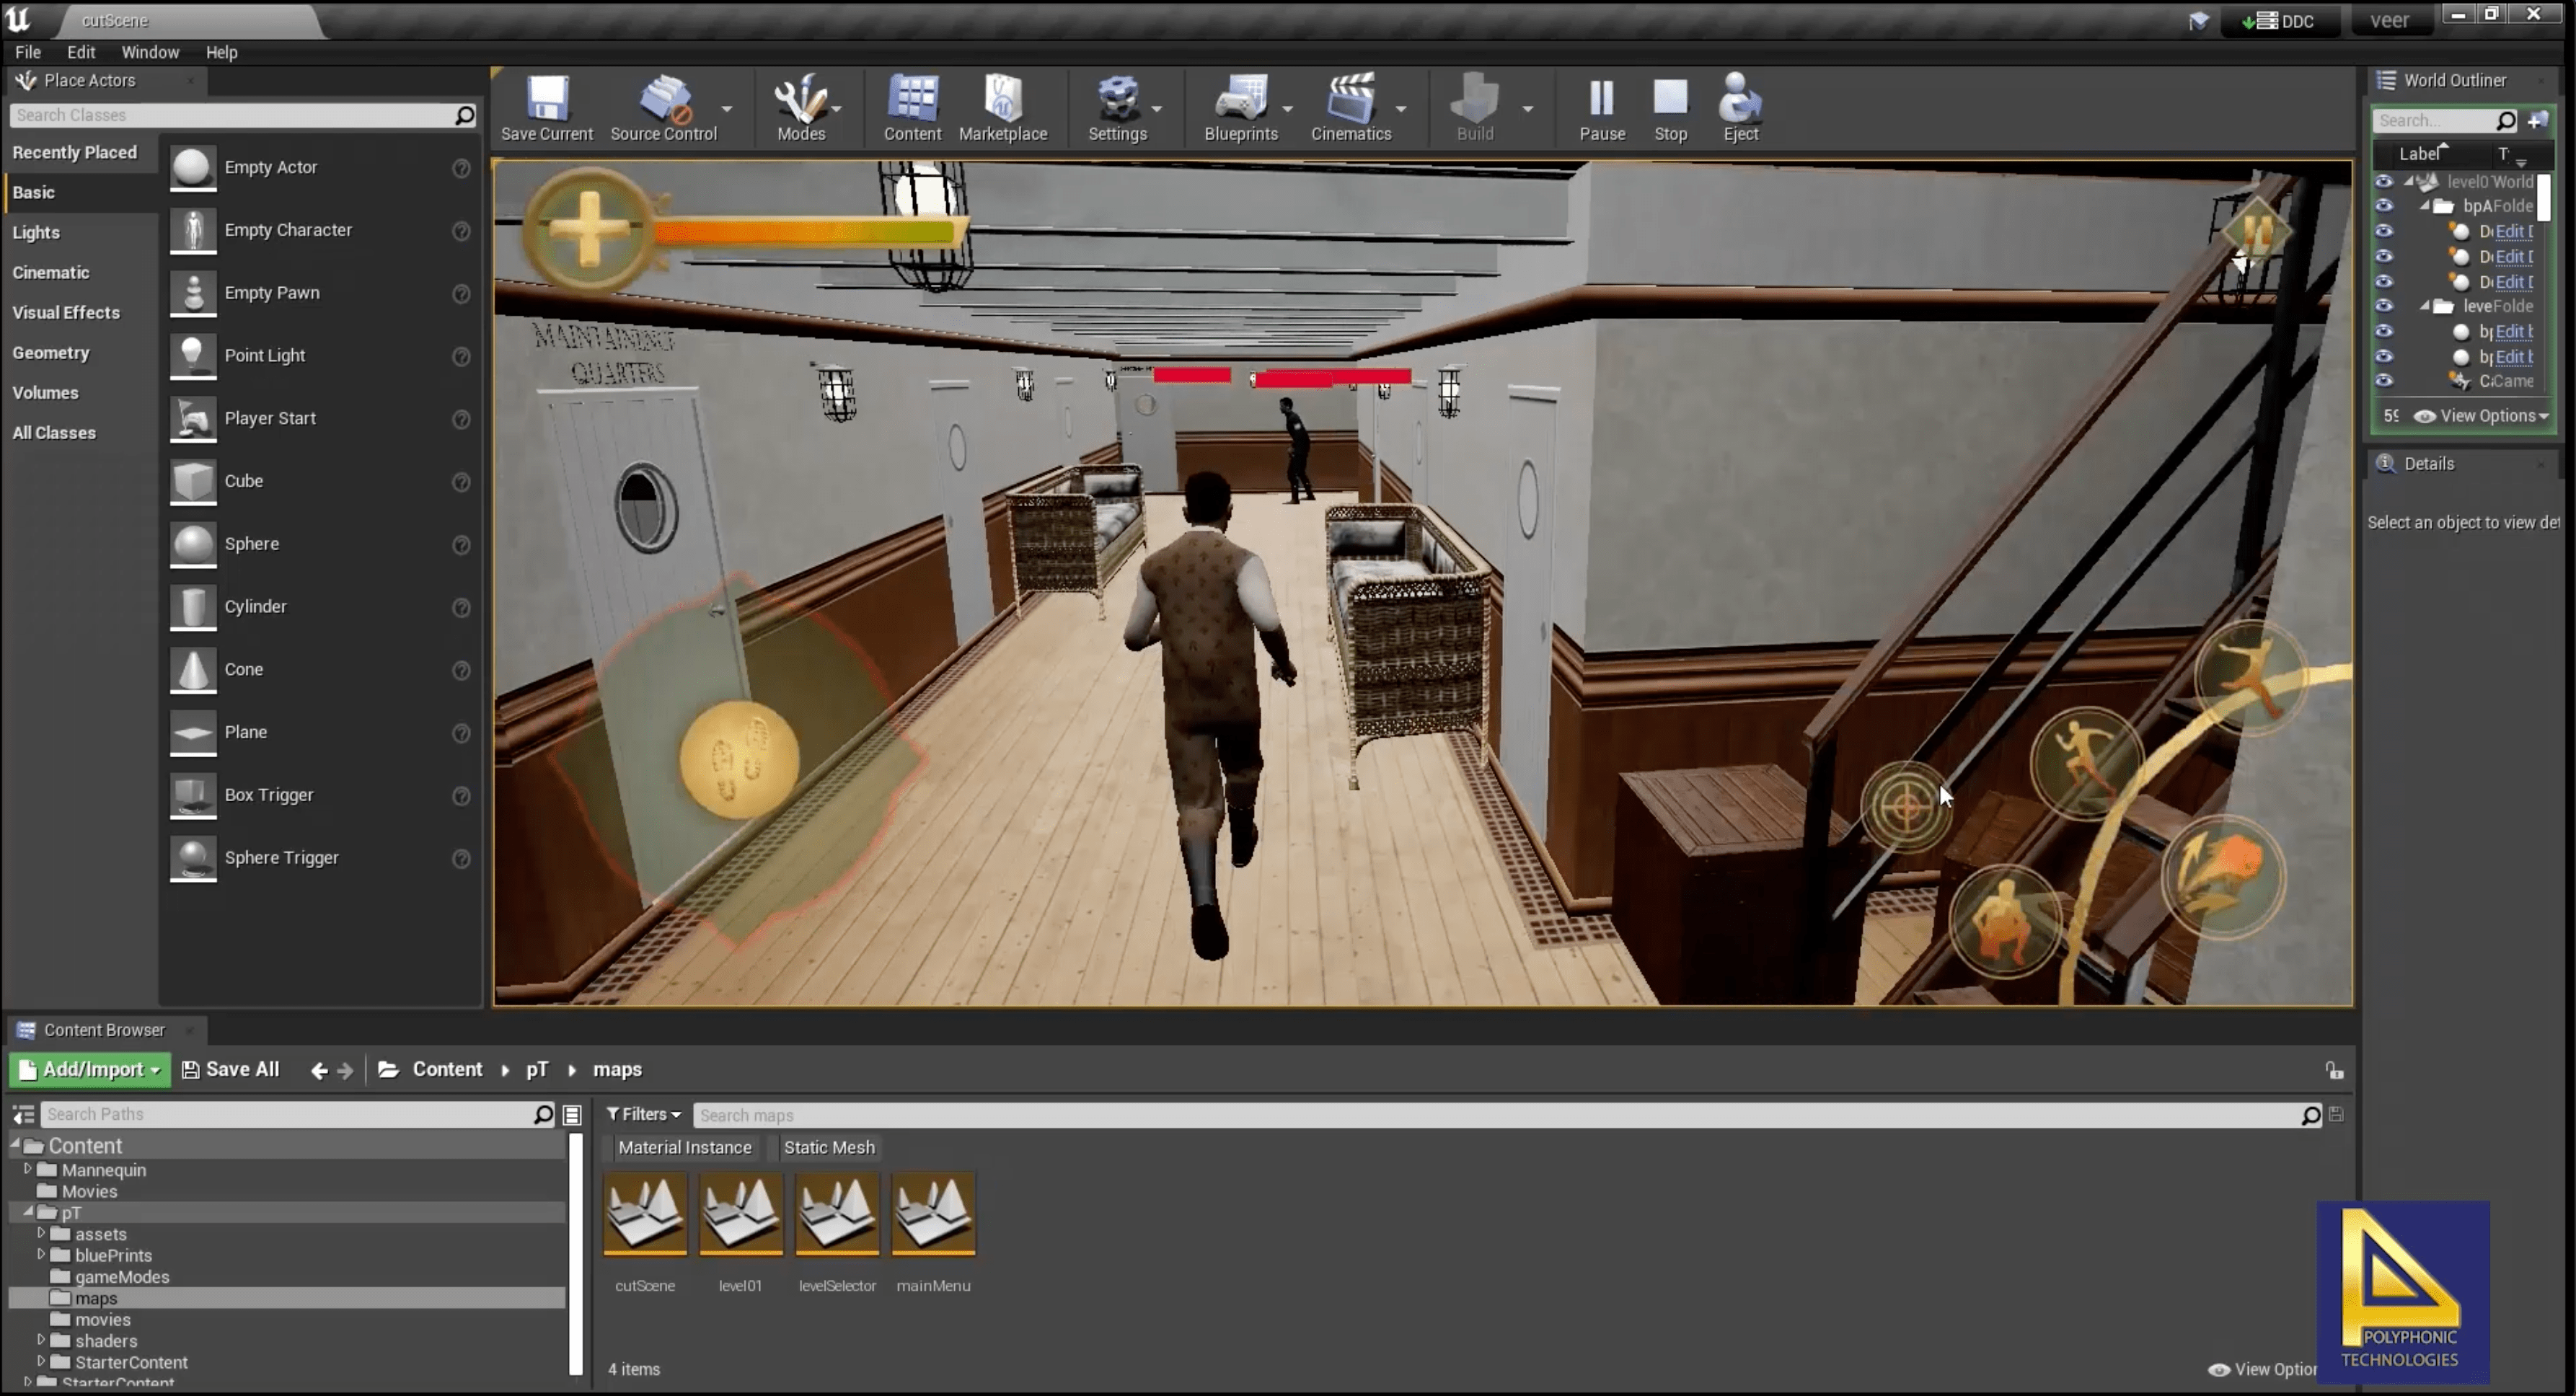The image size is (2576, 1396).
Task: Toggle visibility of the bpA folder
Action: [x=2384, y=206]
